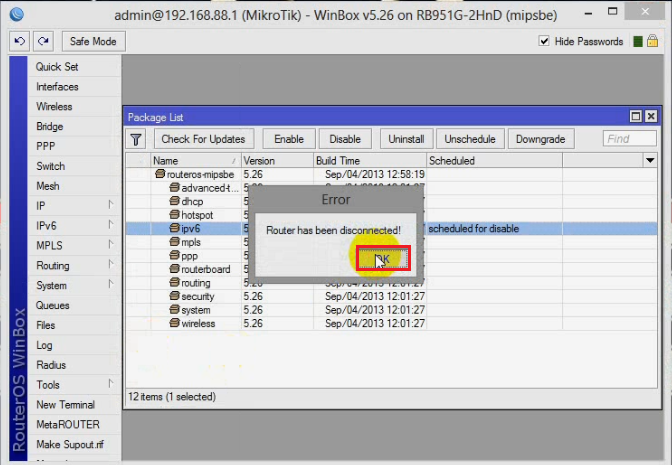Screen dimensions: 672x465
Task: Click the dhcp package icon
Action: click(174, 201)
